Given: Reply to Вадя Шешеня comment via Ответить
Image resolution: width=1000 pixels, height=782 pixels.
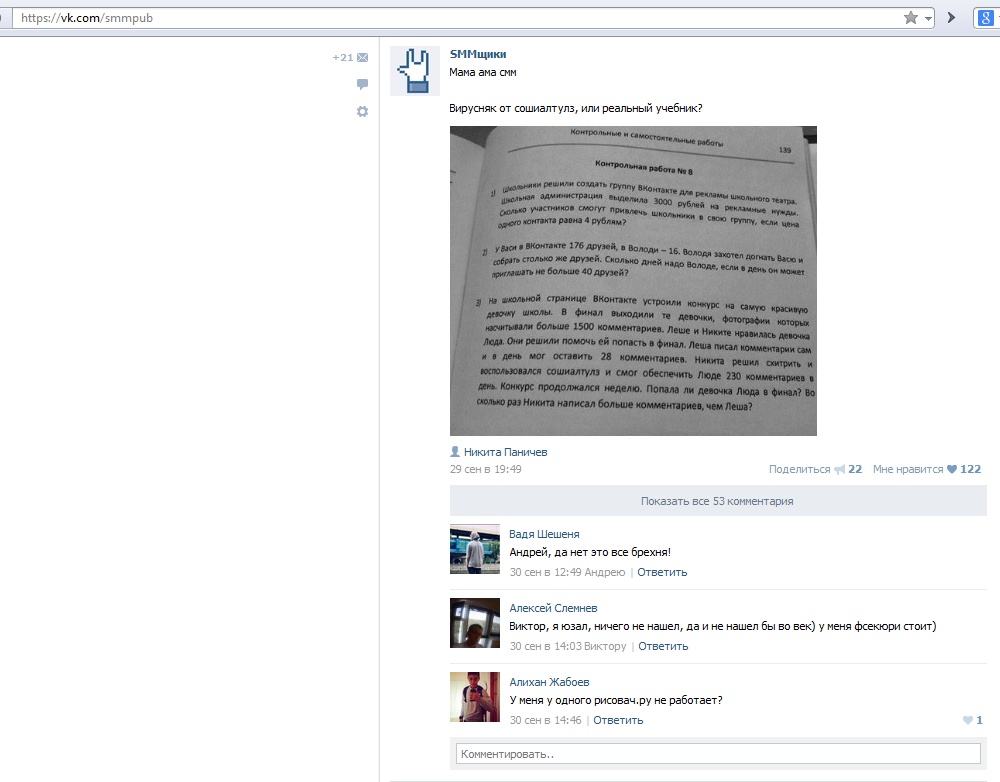Looking at the screenshot, I should point(662,572).
